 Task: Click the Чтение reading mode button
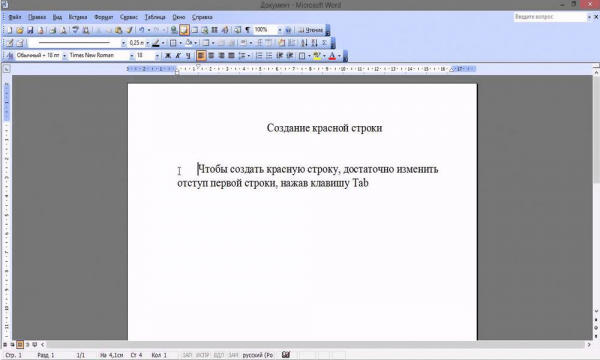point(311,30)
